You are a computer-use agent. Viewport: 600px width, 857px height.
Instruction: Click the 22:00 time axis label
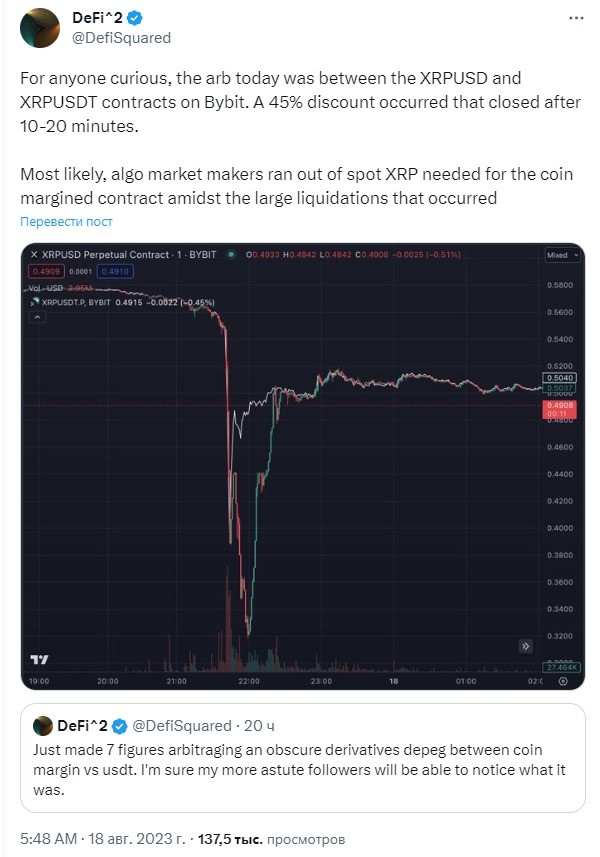[249, 681]
